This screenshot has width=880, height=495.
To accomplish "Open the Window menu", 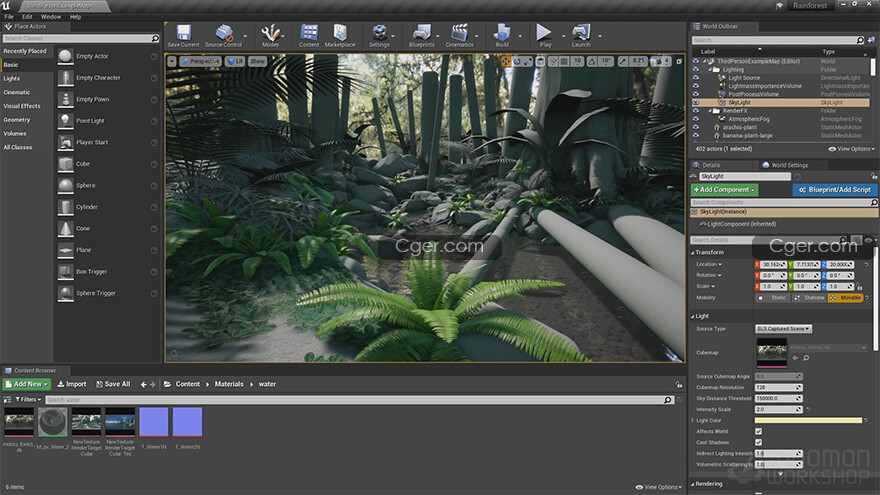I will coord(51,17).
